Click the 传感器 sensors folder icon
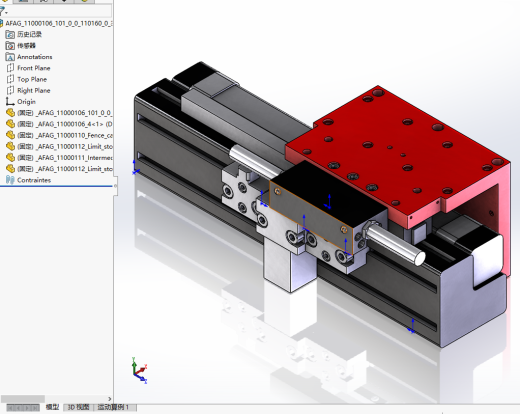Viewport: 520px width, 414px height. [10, 46]
